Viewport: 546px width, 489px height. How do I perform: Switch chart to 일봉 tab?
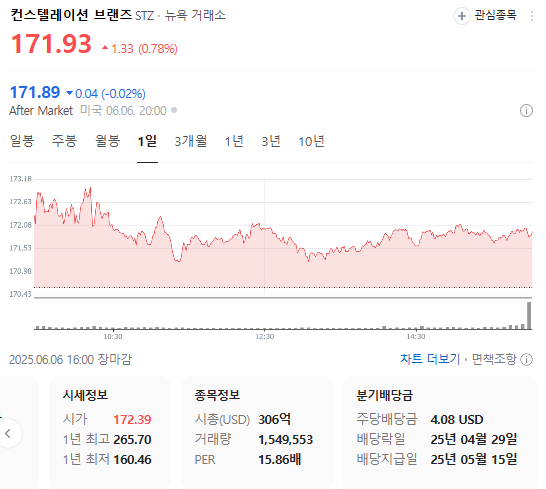pyautogui.click(x=22, y=141)
